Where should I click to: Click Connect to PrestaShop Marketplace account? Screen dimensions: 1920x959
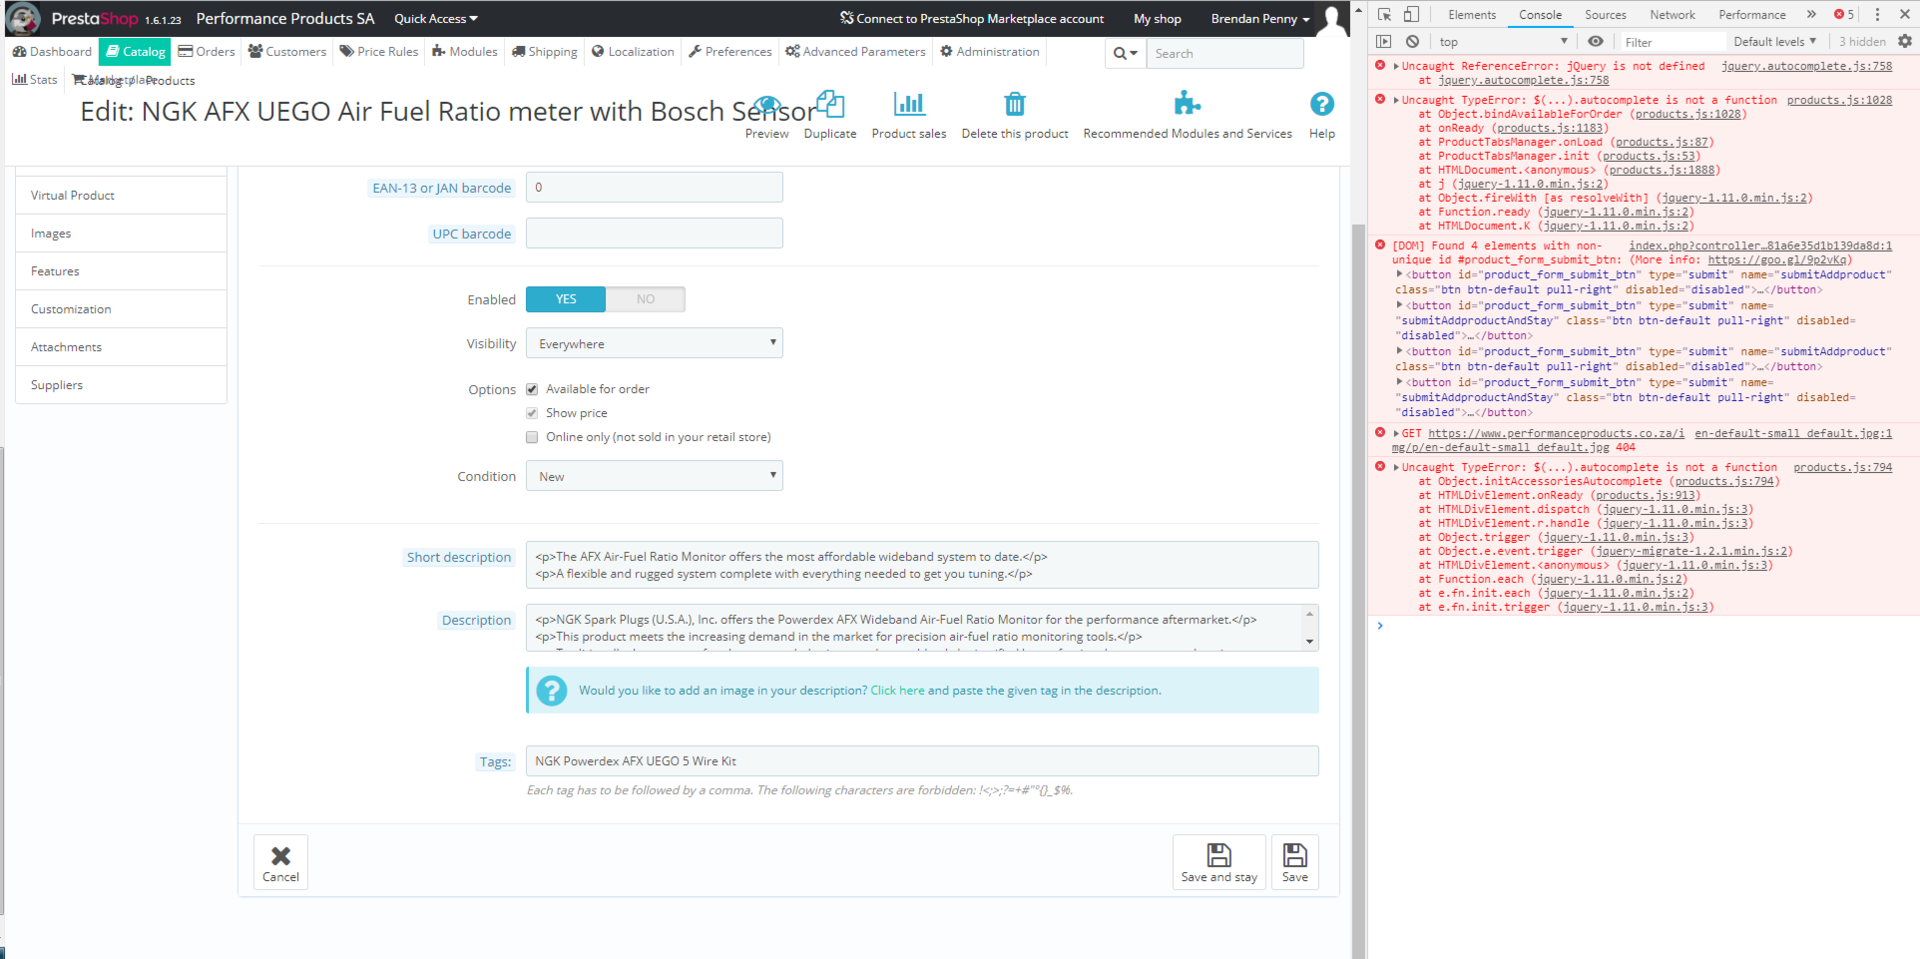(972, 19)
